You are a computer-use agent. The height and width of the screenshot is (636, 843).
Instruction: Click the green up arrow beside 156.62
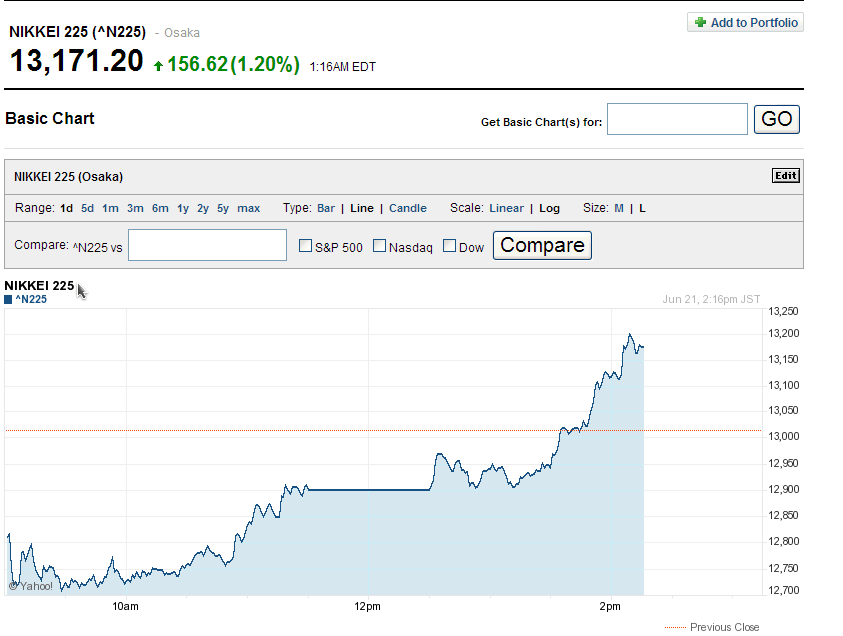tap(158, 66)
